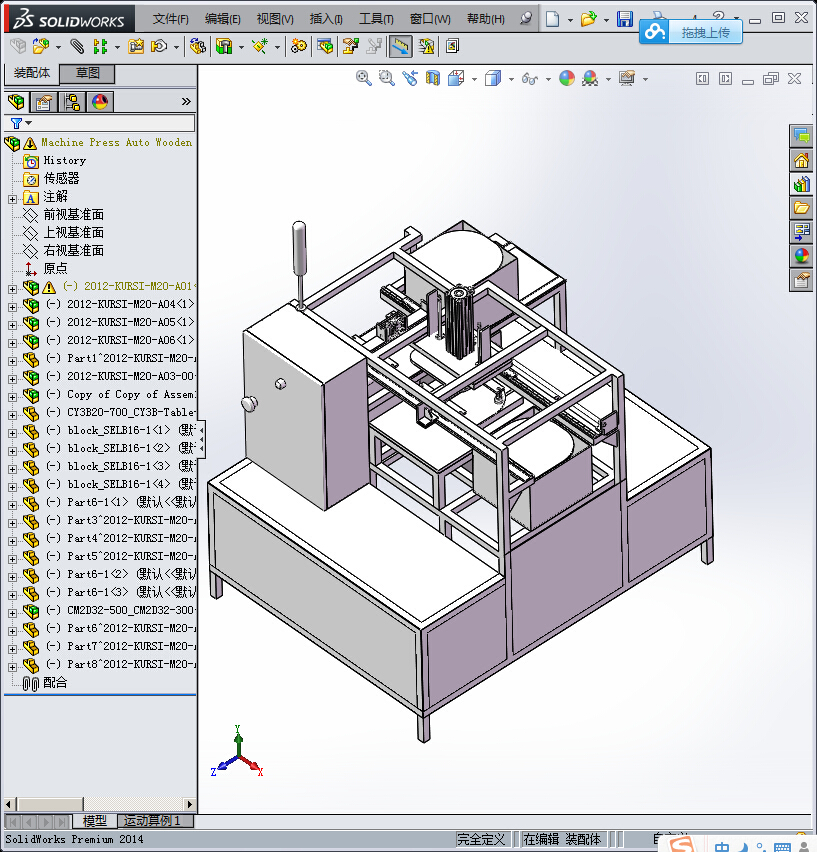The height and width of the screenshot is (852, 817).
Task: Show more manager tabs with » chevron
Action: (x=186, y=102)
